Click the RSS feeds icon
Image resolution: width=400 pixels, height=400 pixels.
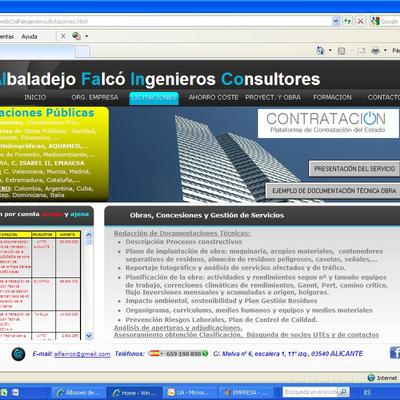tap(341, 51)
